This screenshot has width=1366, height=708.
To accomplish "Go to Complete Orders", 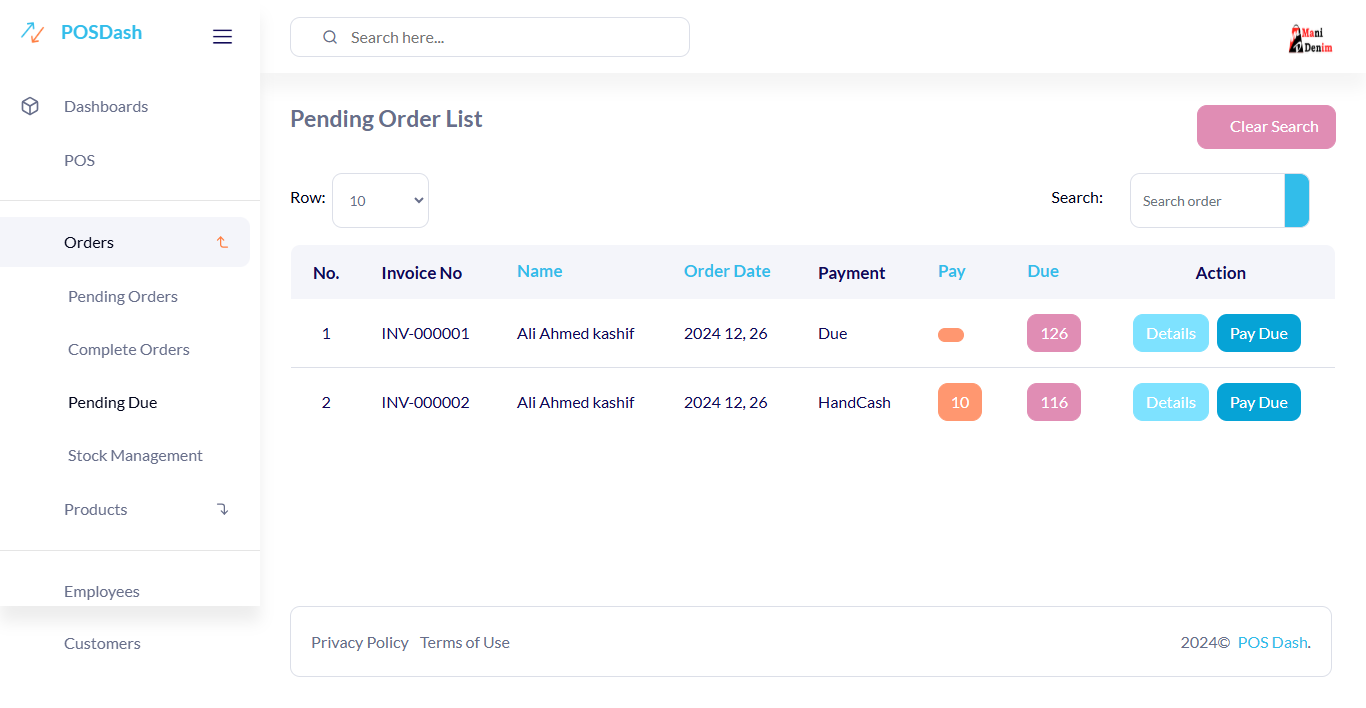I will tap(129, 349).
